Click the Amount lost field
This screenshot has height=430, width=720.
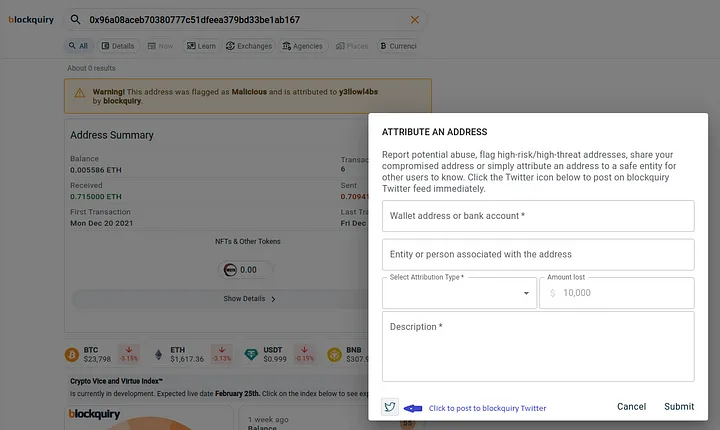(x=617, y=293)
